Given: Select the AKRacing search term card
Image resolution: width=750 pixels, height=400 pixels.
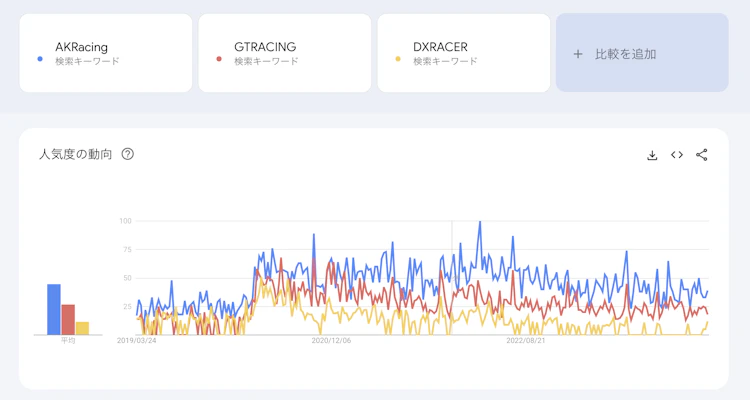Looking at the screenshot, I should coord(105,53).
